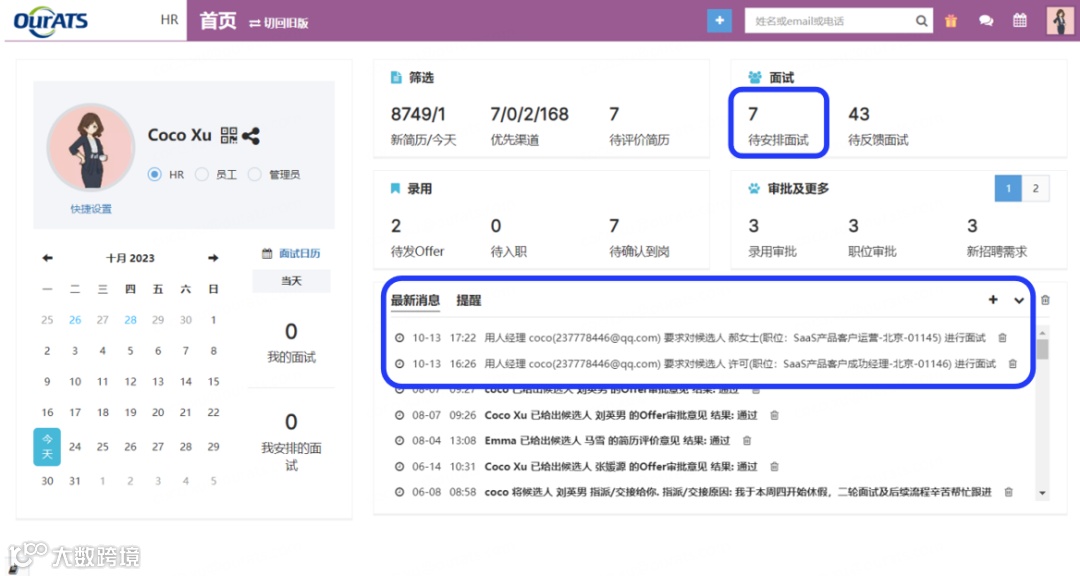Open the user avatar in top right

pos(1060,21)
